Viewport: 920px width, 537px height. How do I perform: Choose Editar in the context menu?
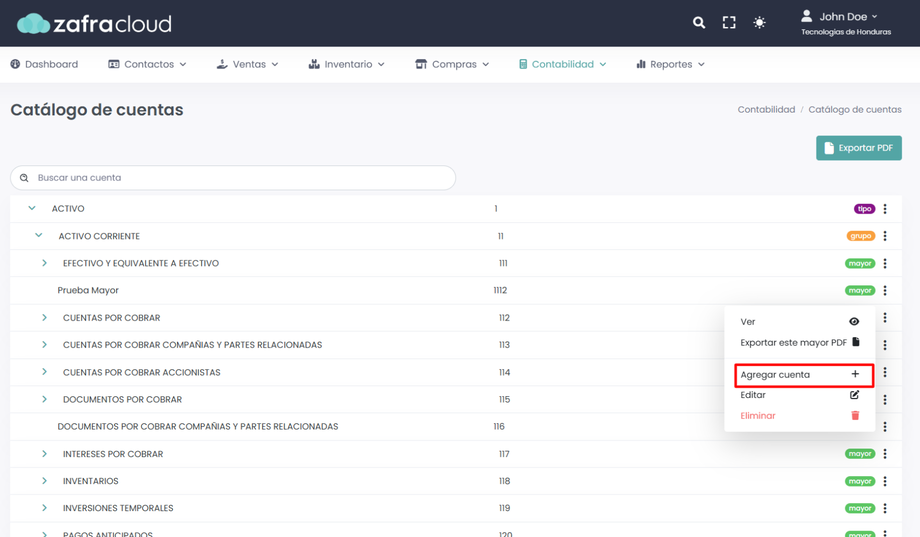[x=800, y=395]
